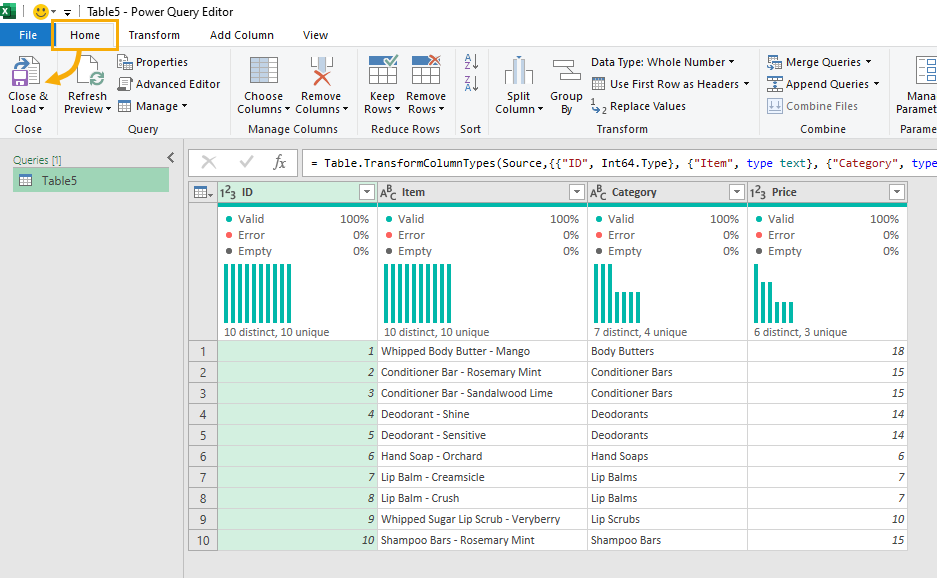Click cell 'Conditioner Bar - Sandalwood Lime'
Image resolution: width=937 pixels, height=578 pixels.
[x=482, y=393]
